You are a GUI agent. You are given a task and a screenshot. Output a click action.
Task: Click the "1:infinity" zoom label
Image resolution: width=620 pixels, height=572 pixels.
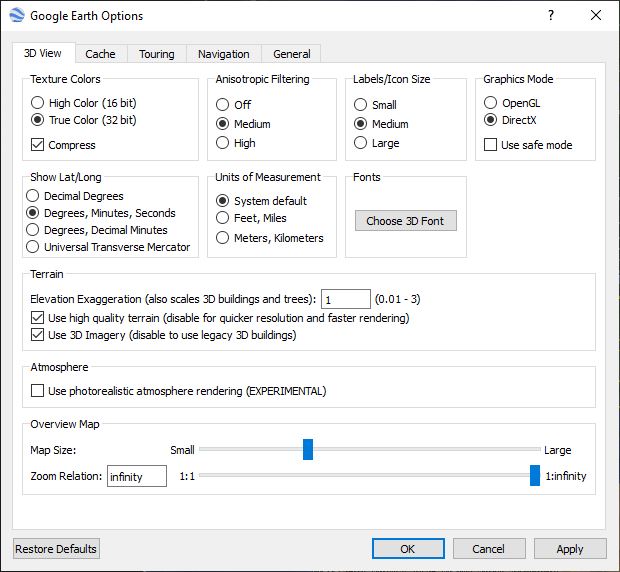pyautogui.click(x=566, y=476)
